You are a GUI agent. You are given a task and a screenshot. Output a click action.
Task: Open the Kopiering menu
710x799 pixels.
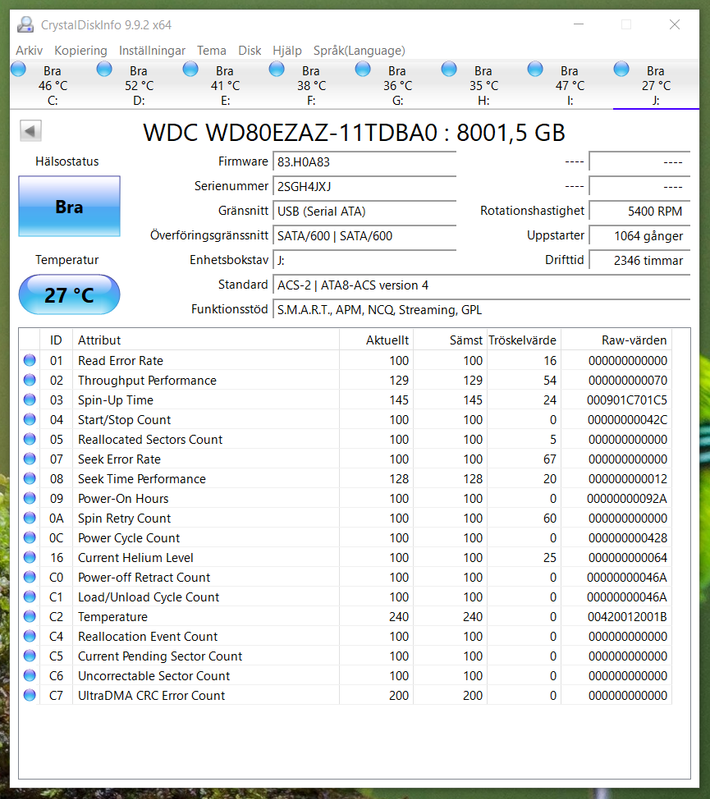pos(81,50)
